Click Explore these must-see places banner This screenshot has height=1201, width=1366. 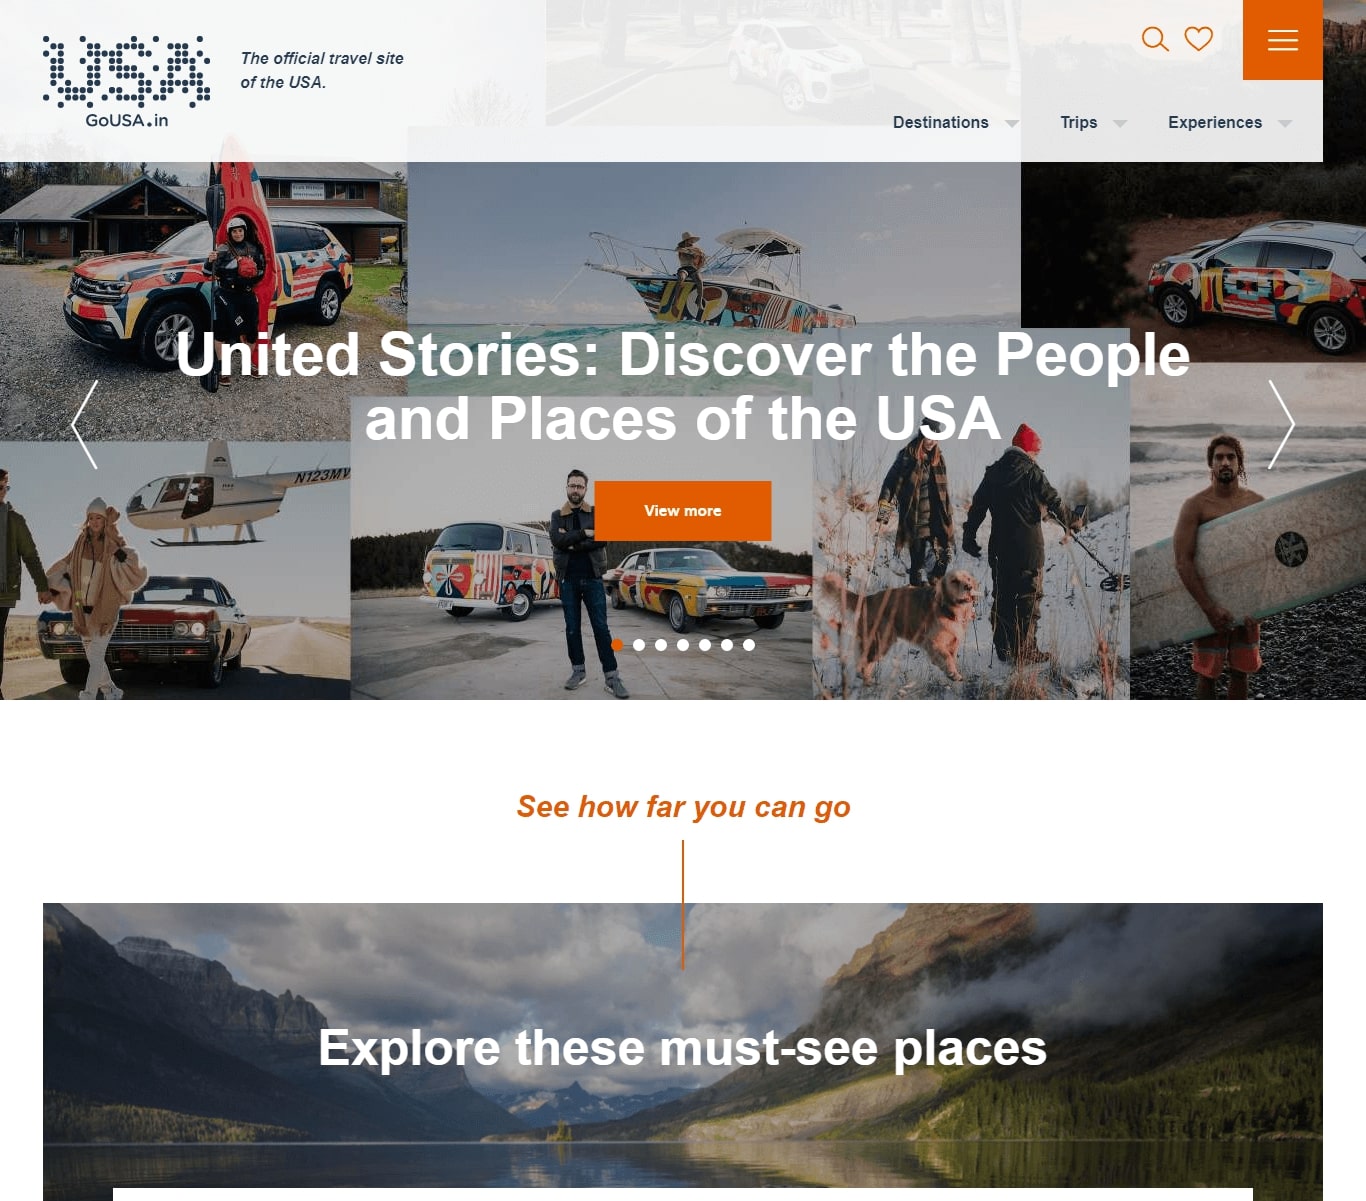click(683, 1048)
